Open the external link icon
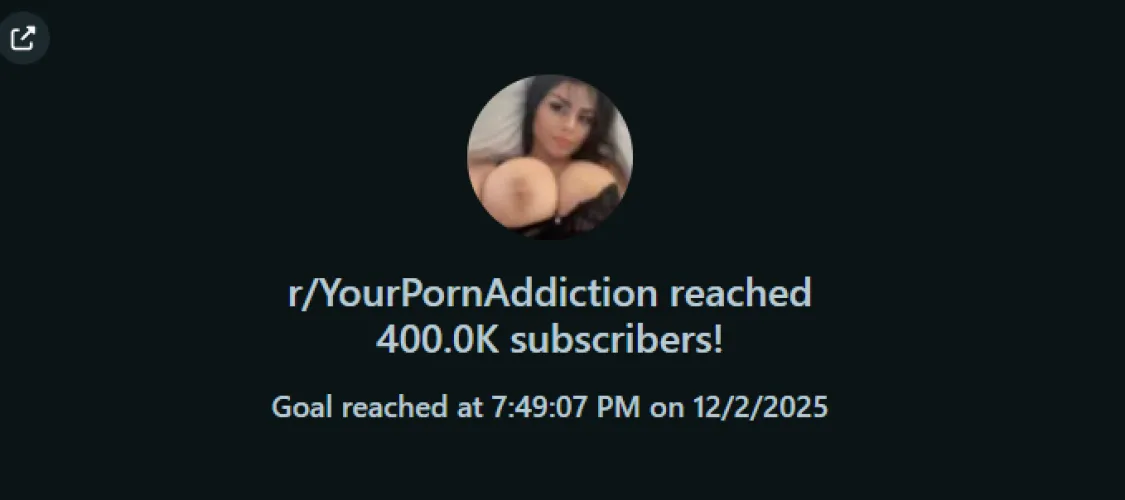 (x=23, y=38)
